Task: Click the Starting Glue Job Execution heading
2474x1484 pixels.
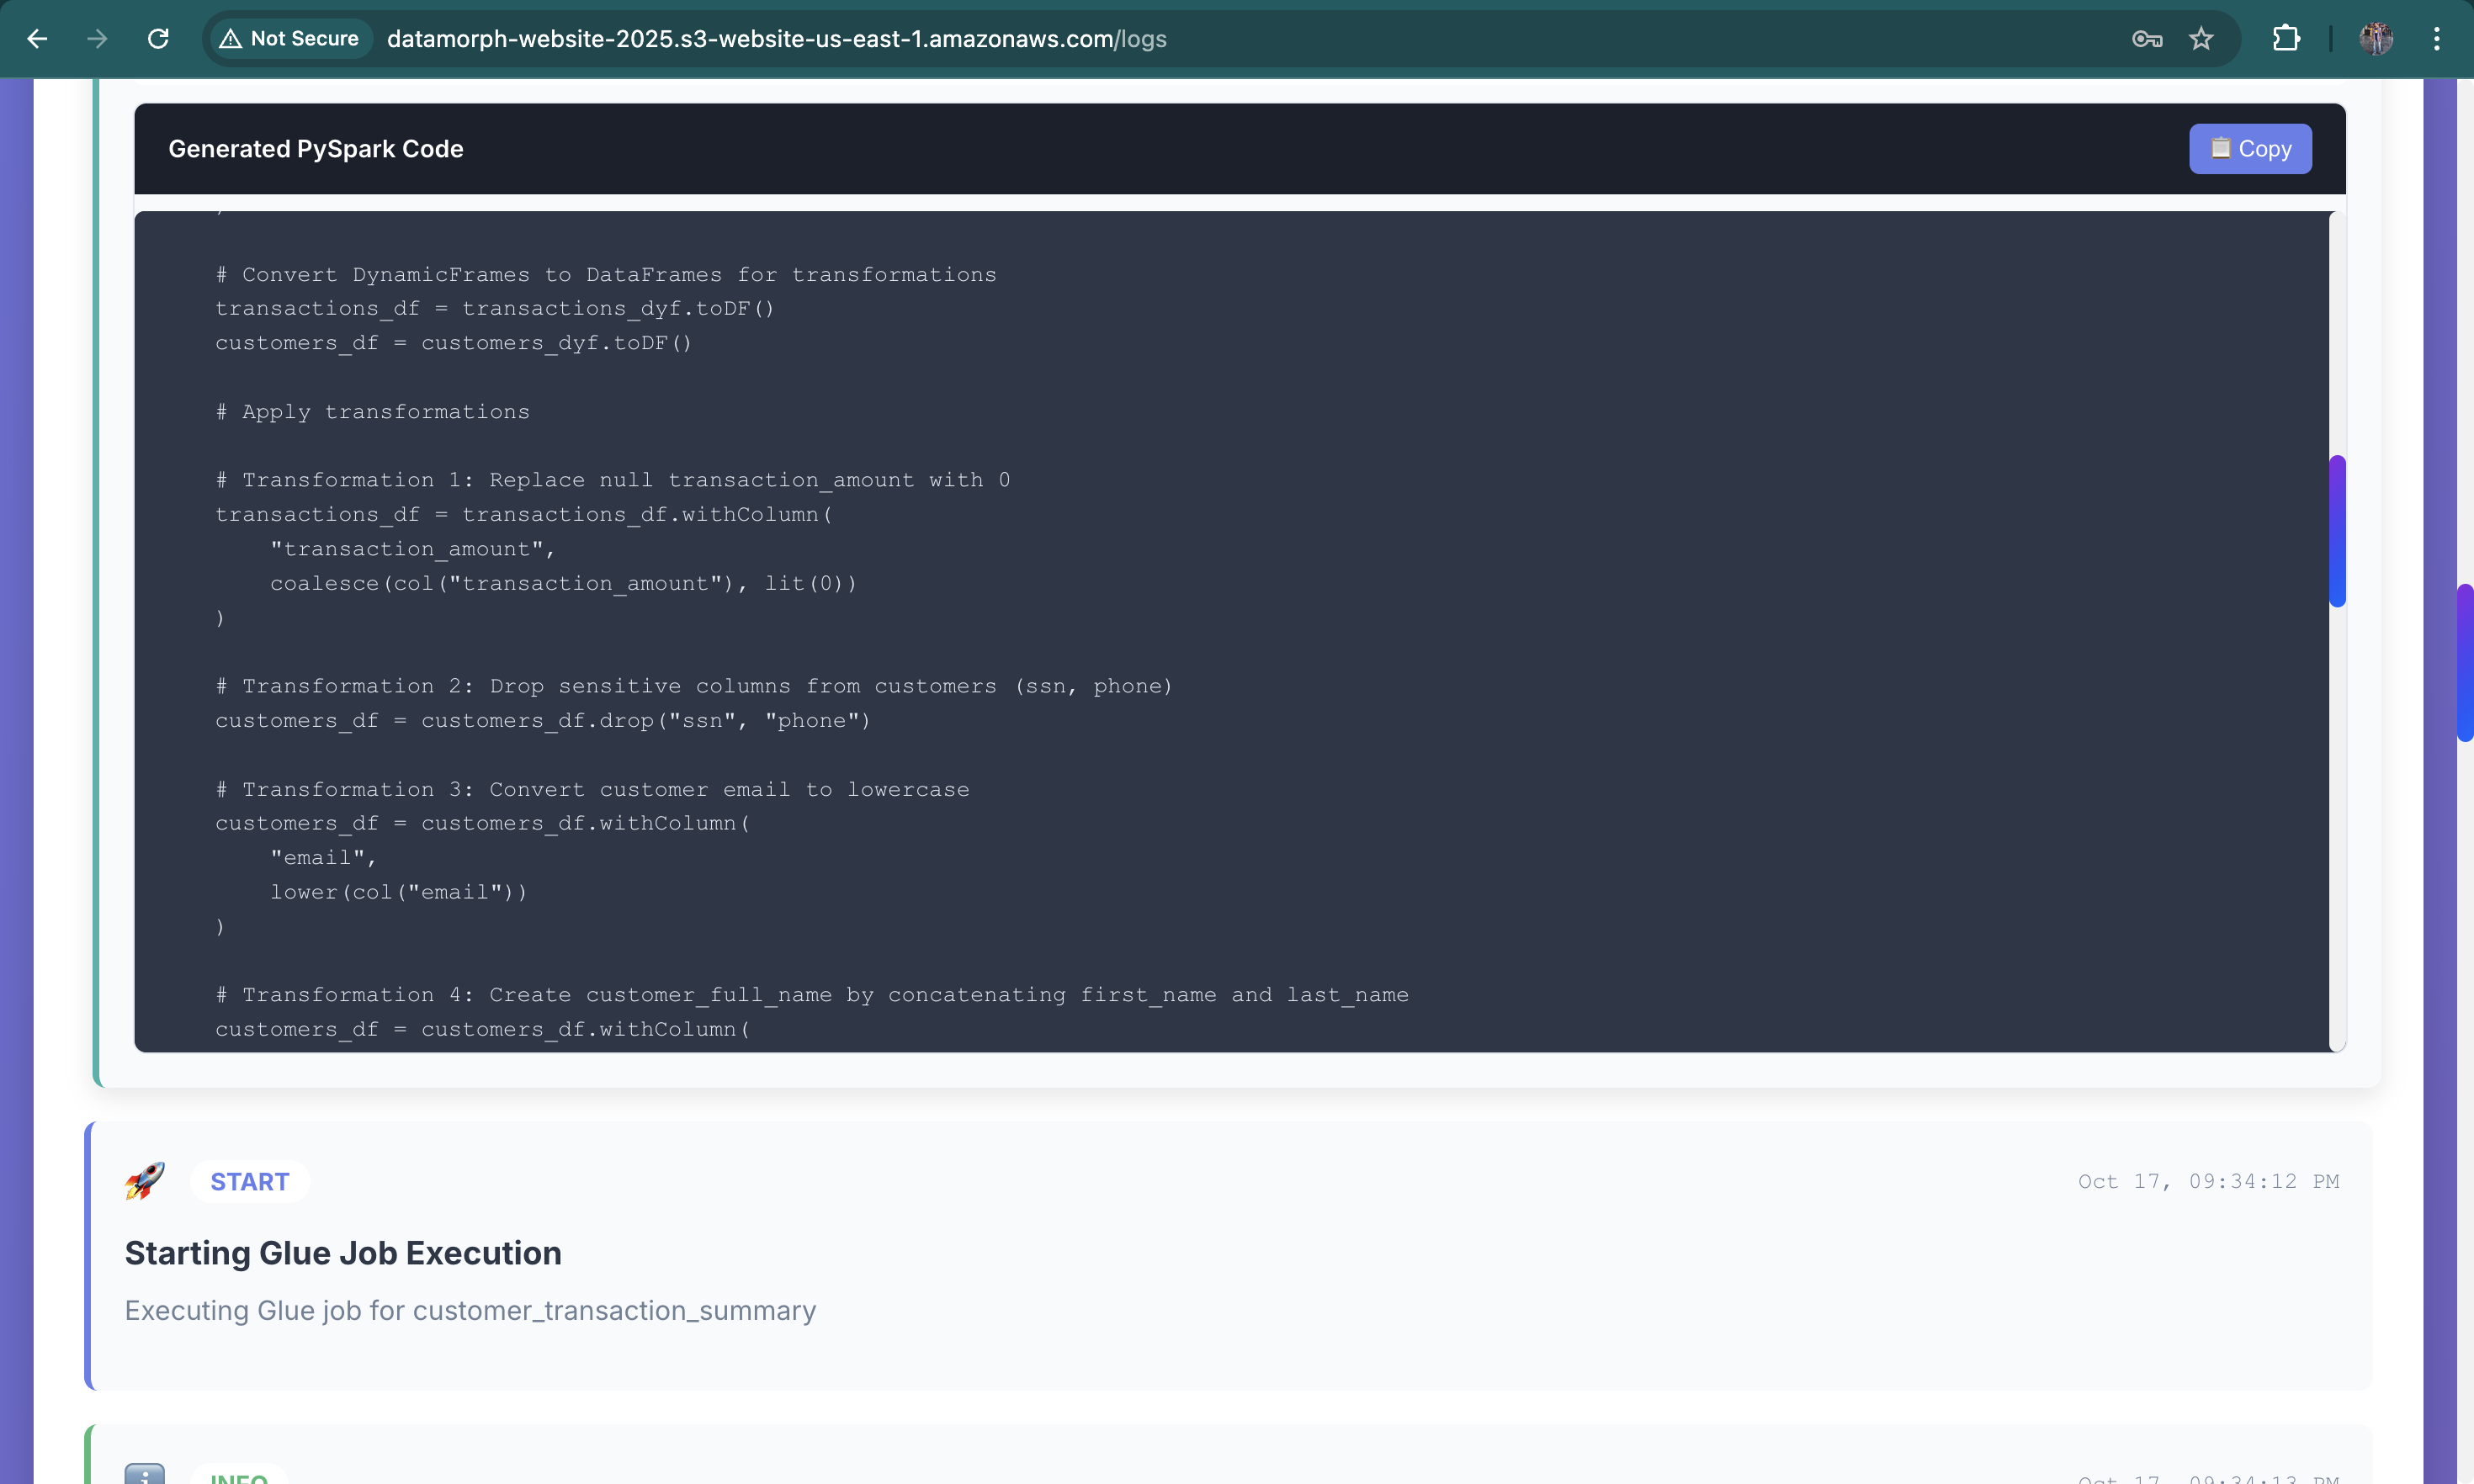Action: click(343, 1253)
